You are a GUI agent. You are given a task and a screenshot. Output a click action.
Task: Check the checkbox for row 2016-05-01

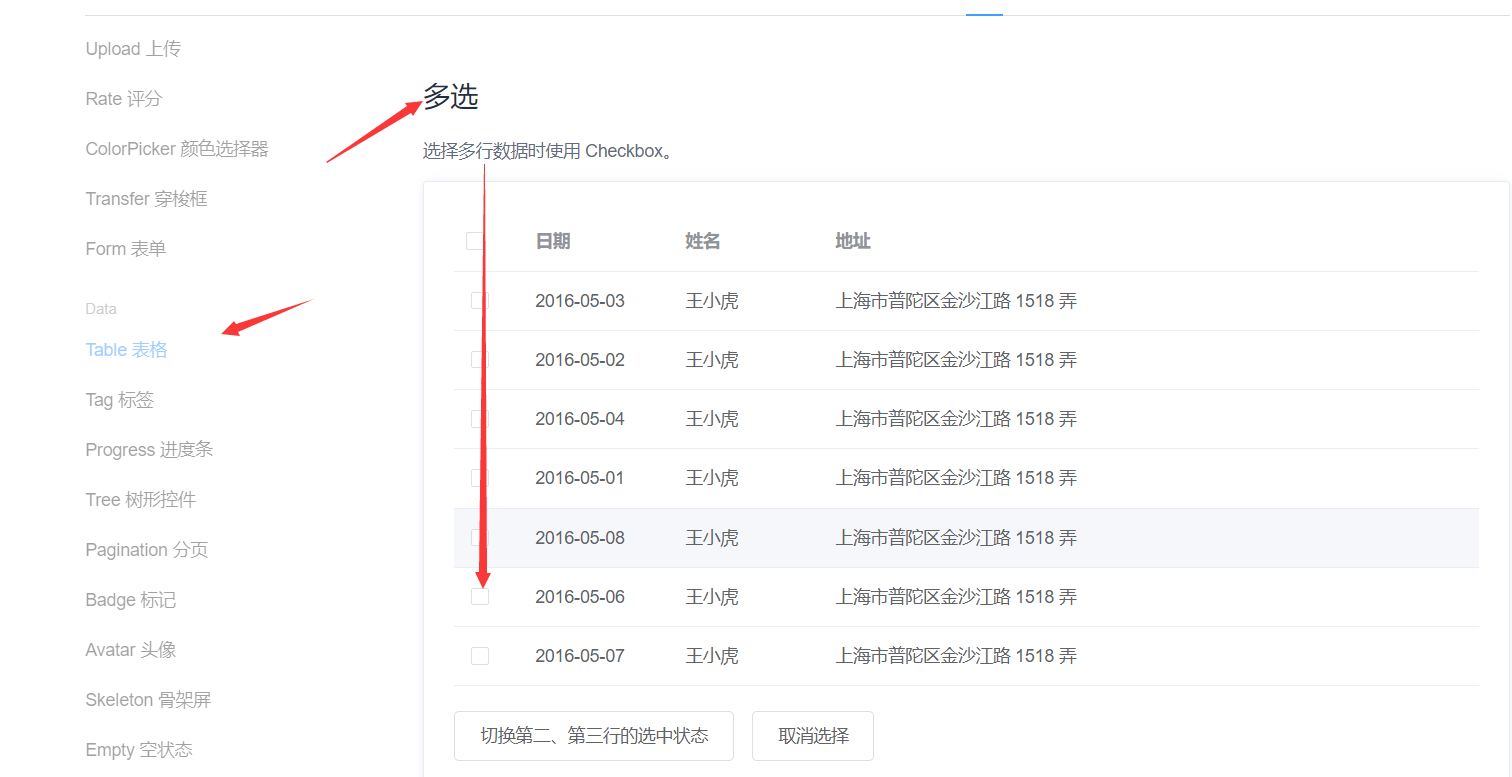pyautogui.click(x=479, y=477)
